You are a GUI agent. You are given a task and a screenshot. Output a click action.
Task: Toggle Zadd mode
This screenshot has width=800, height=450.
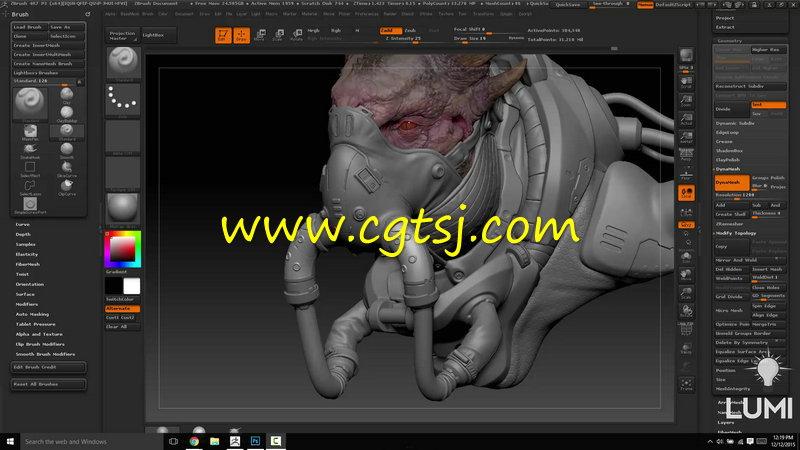390,31
